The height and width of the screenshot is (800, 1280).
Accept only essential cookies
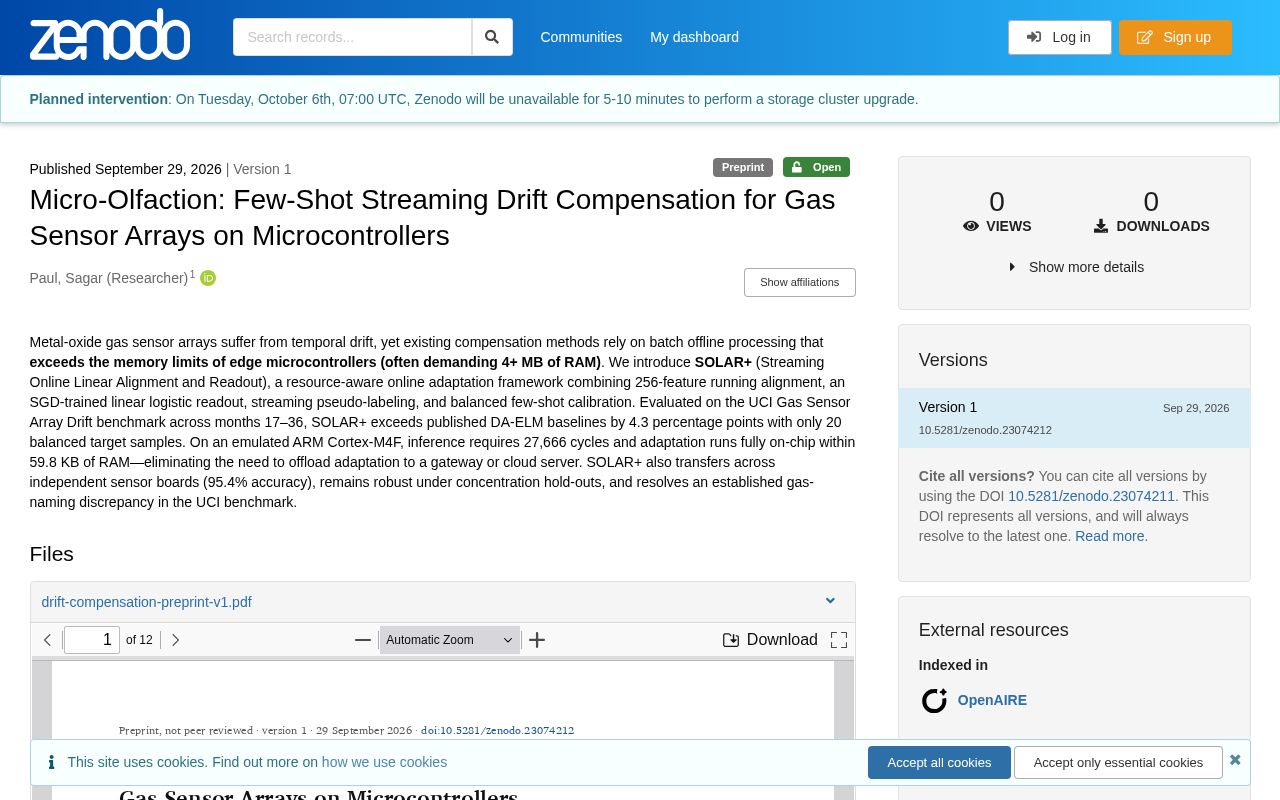coord(1118,762)
